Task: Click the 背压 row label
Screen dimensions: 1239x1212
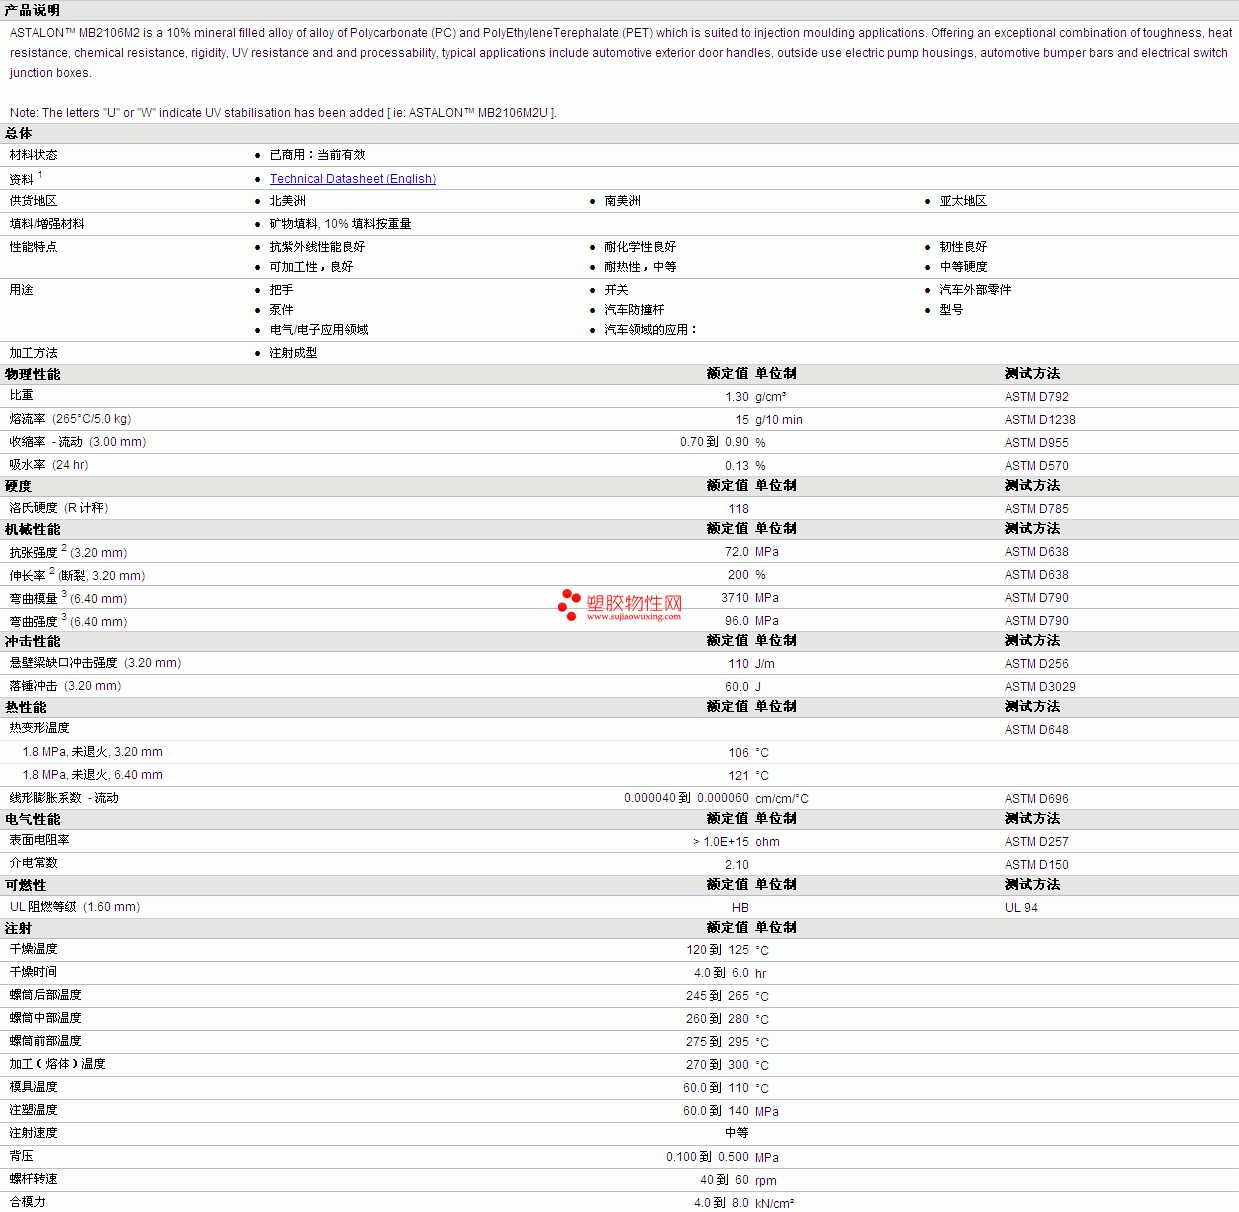Action: pyautogui.click(x=22, y=1156)
